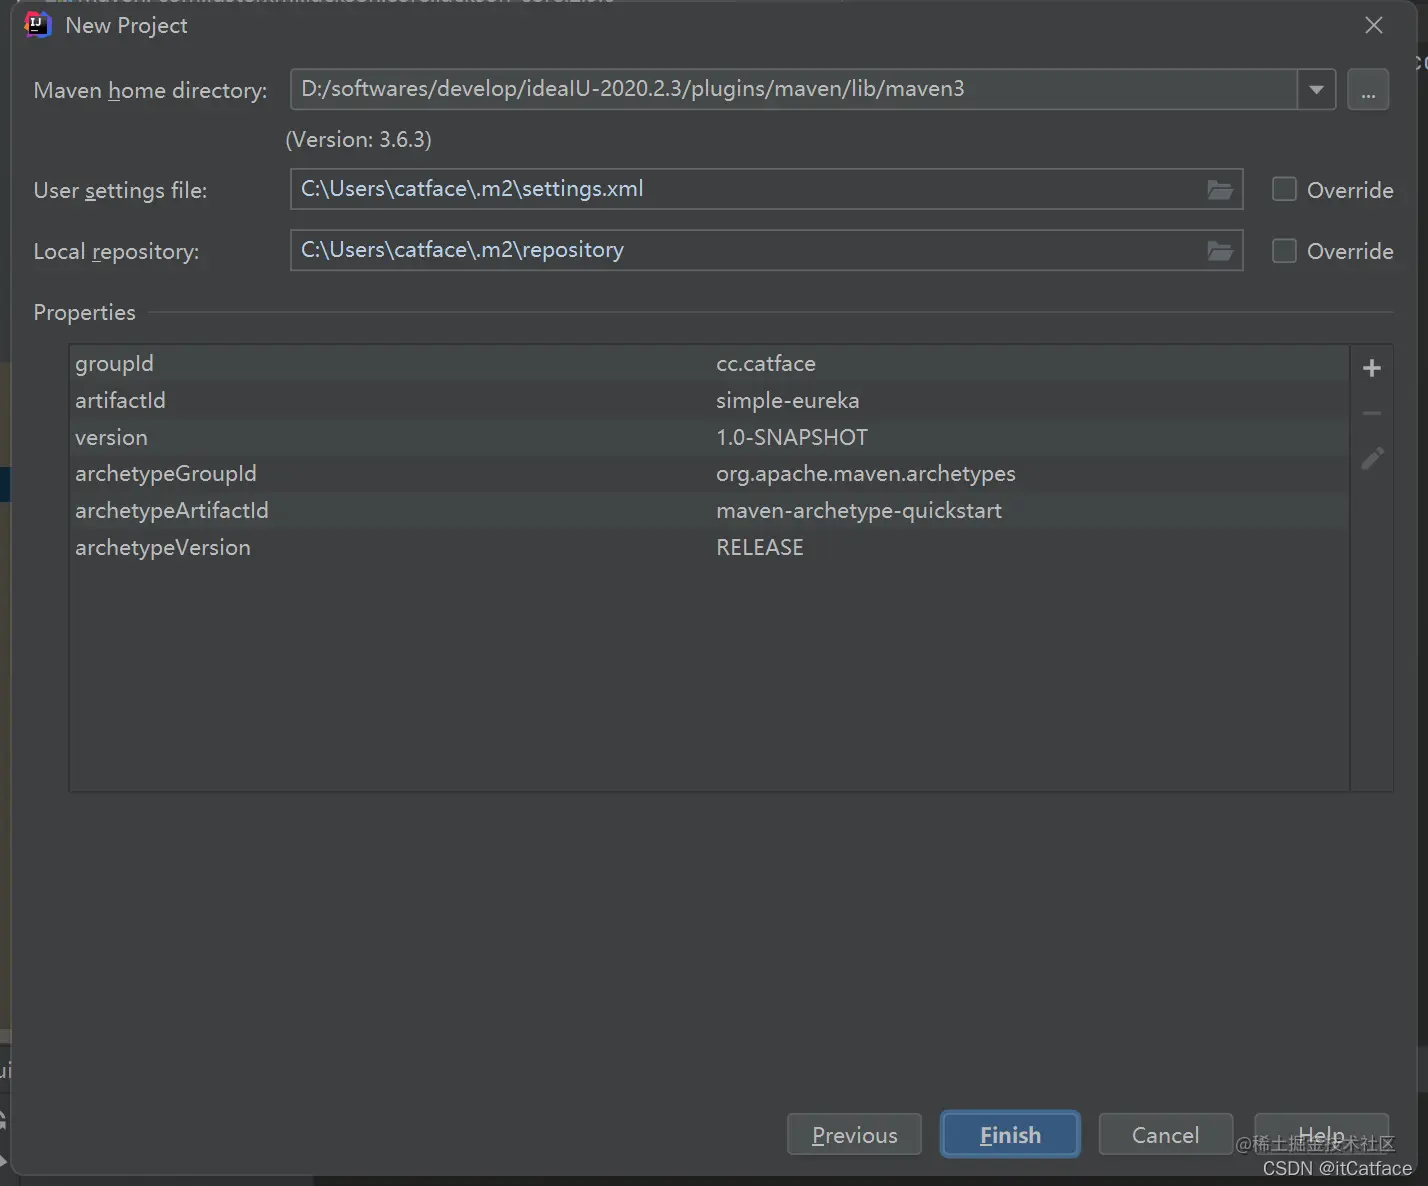Expand Maven home directory dropdown
This screenshot has width=1428, height=1186.
point(1316,90)
